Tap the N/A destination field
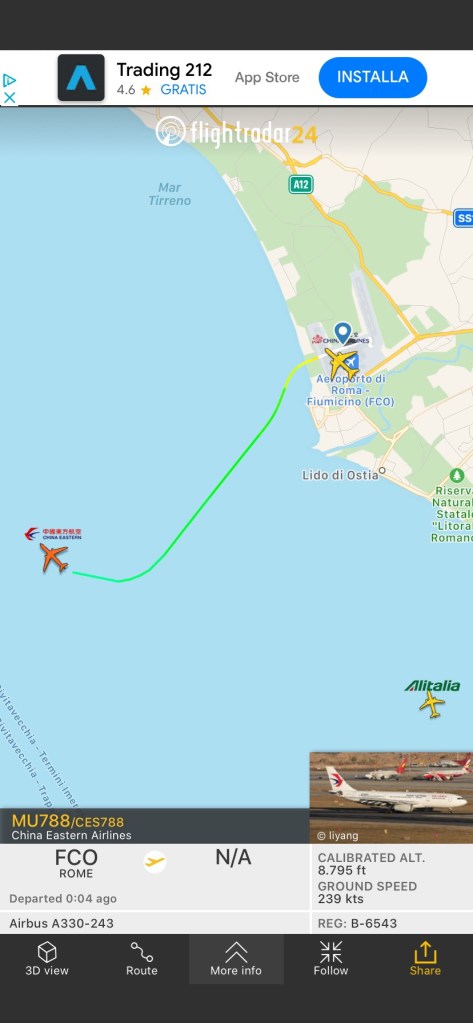This screenshot has width=473, height=1023. point(234,857)
